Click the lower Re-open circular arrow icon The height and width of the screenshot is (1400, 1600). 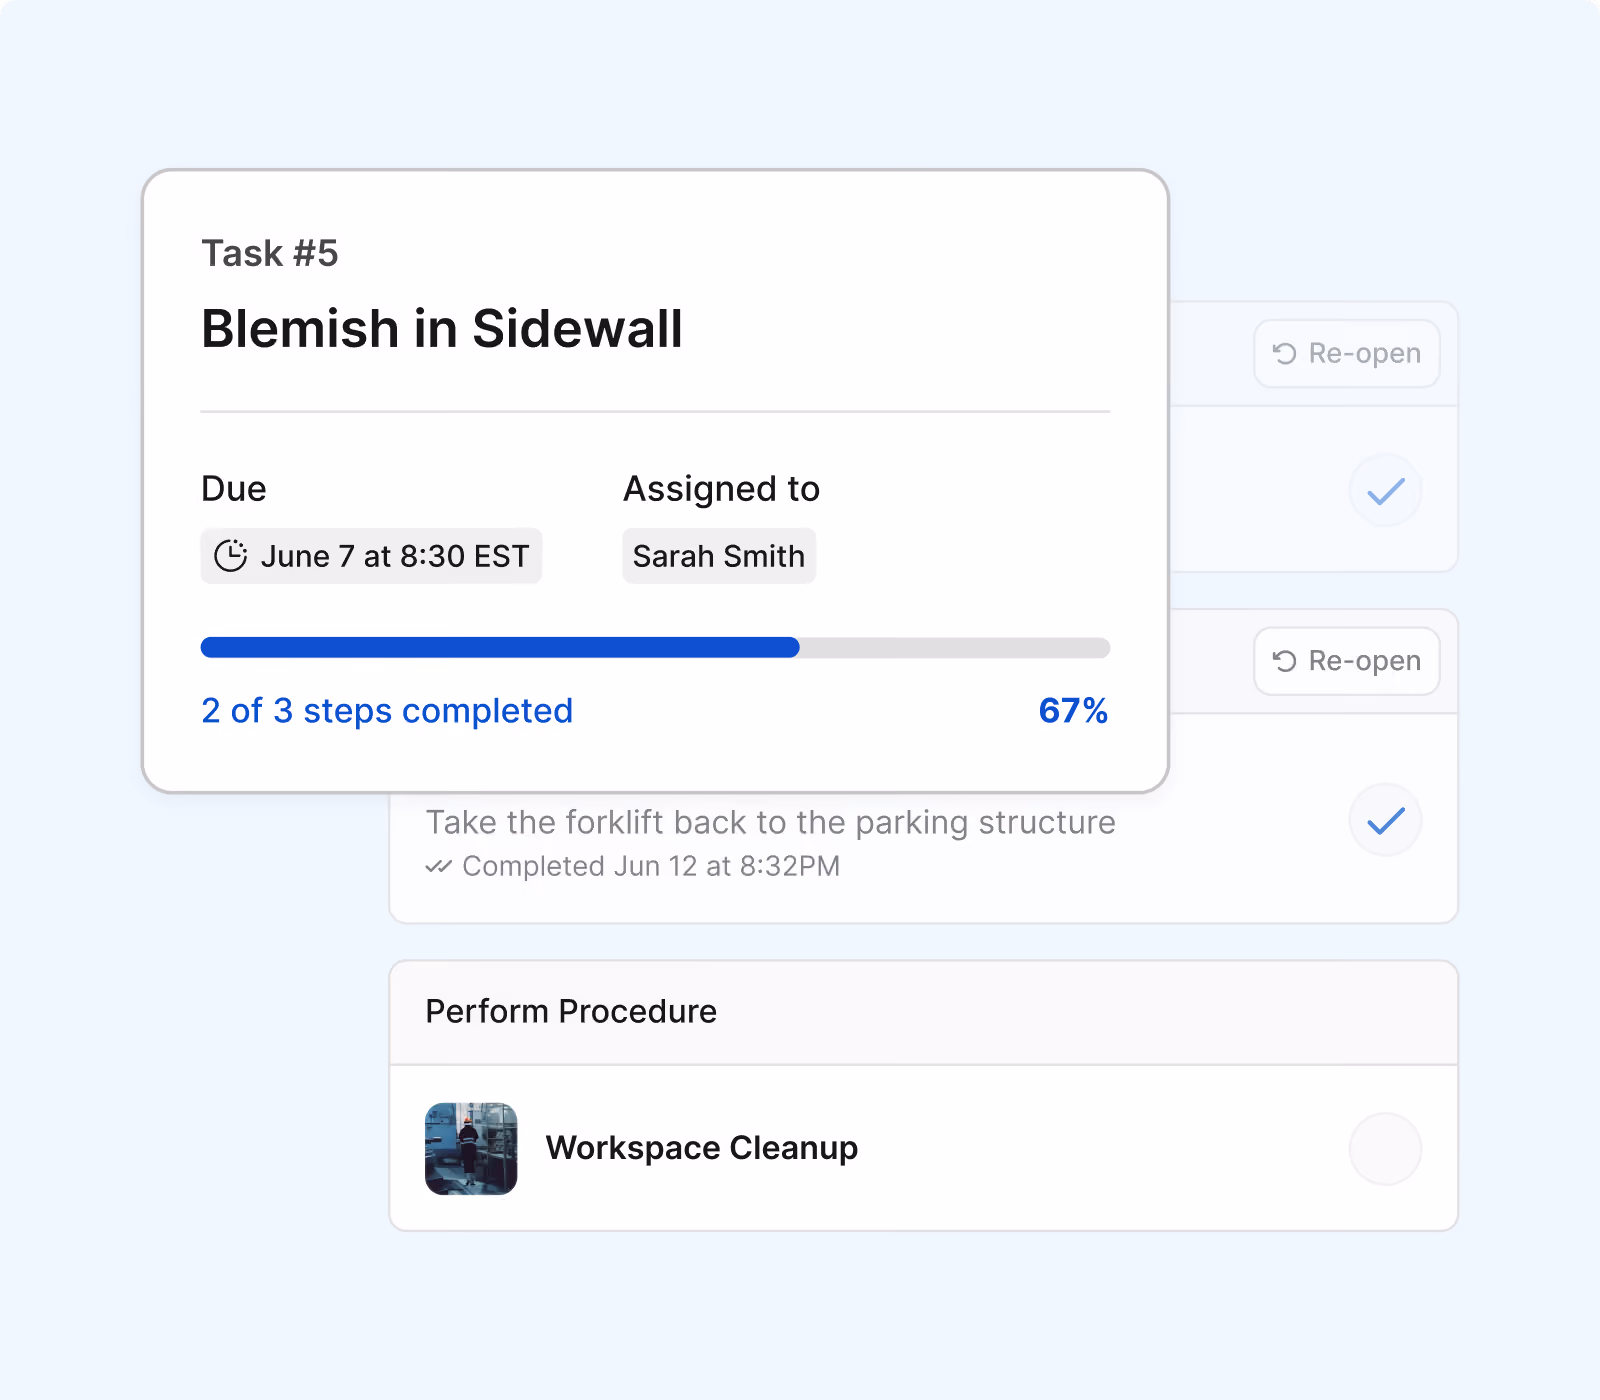tap(1284, 661)
